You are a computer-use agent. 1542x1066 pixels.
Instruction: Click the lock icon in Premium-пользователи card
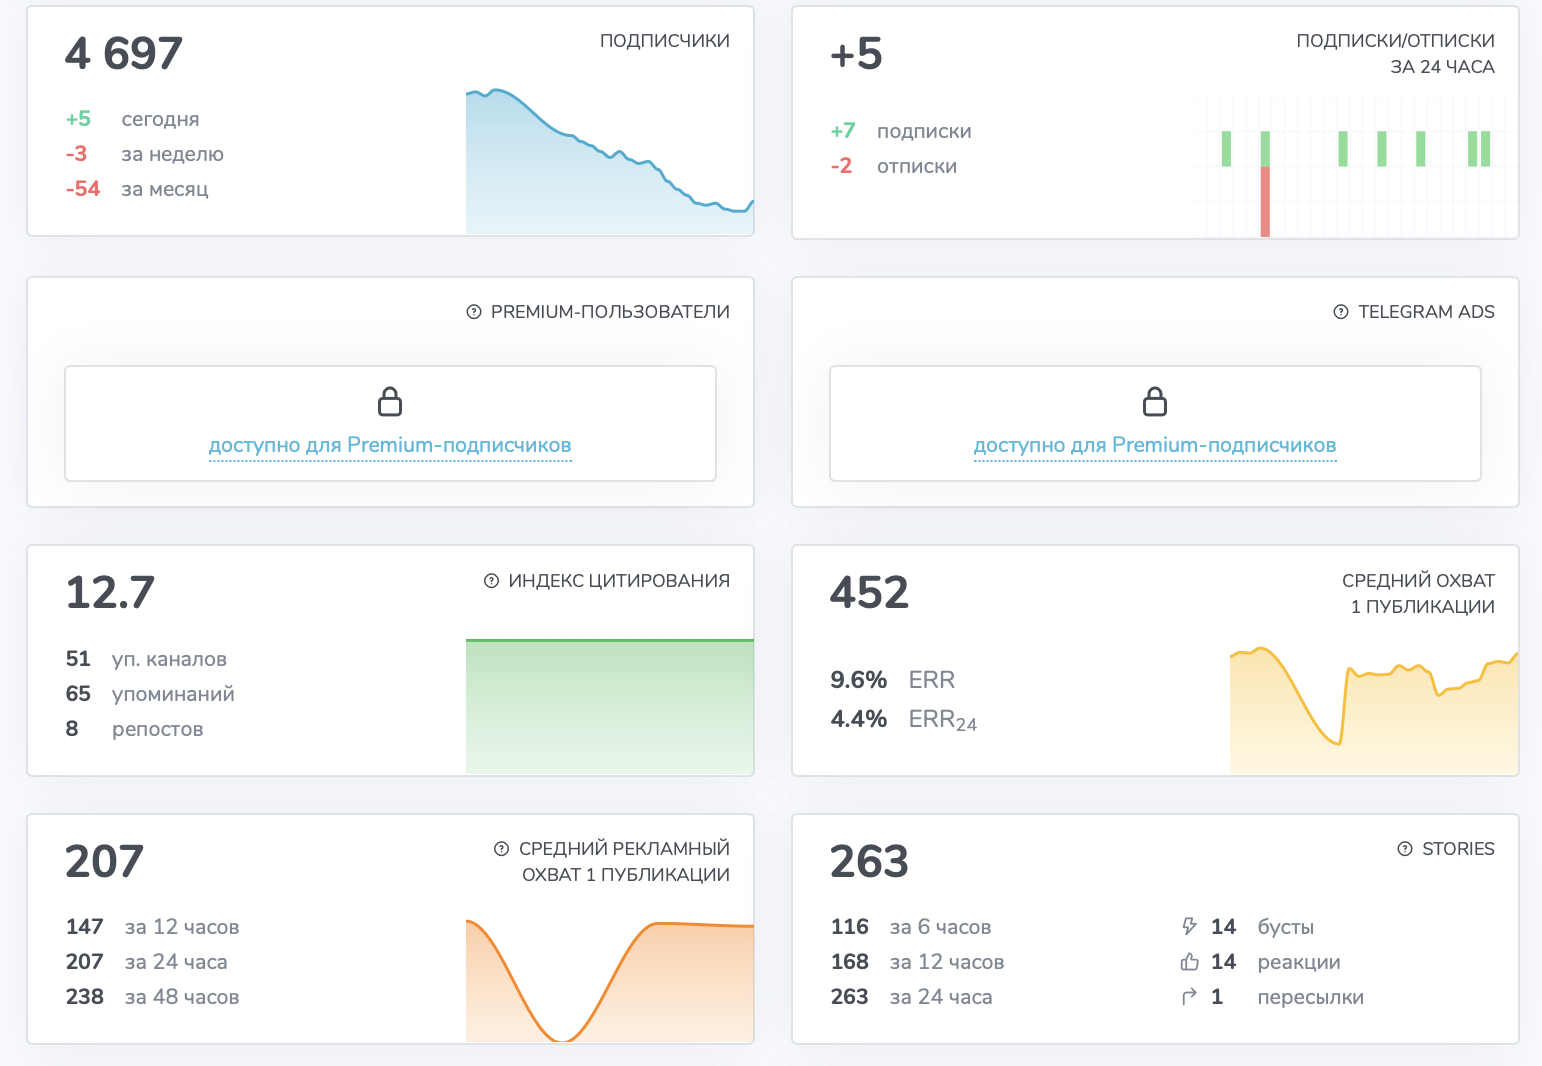(x=390, y=402)
